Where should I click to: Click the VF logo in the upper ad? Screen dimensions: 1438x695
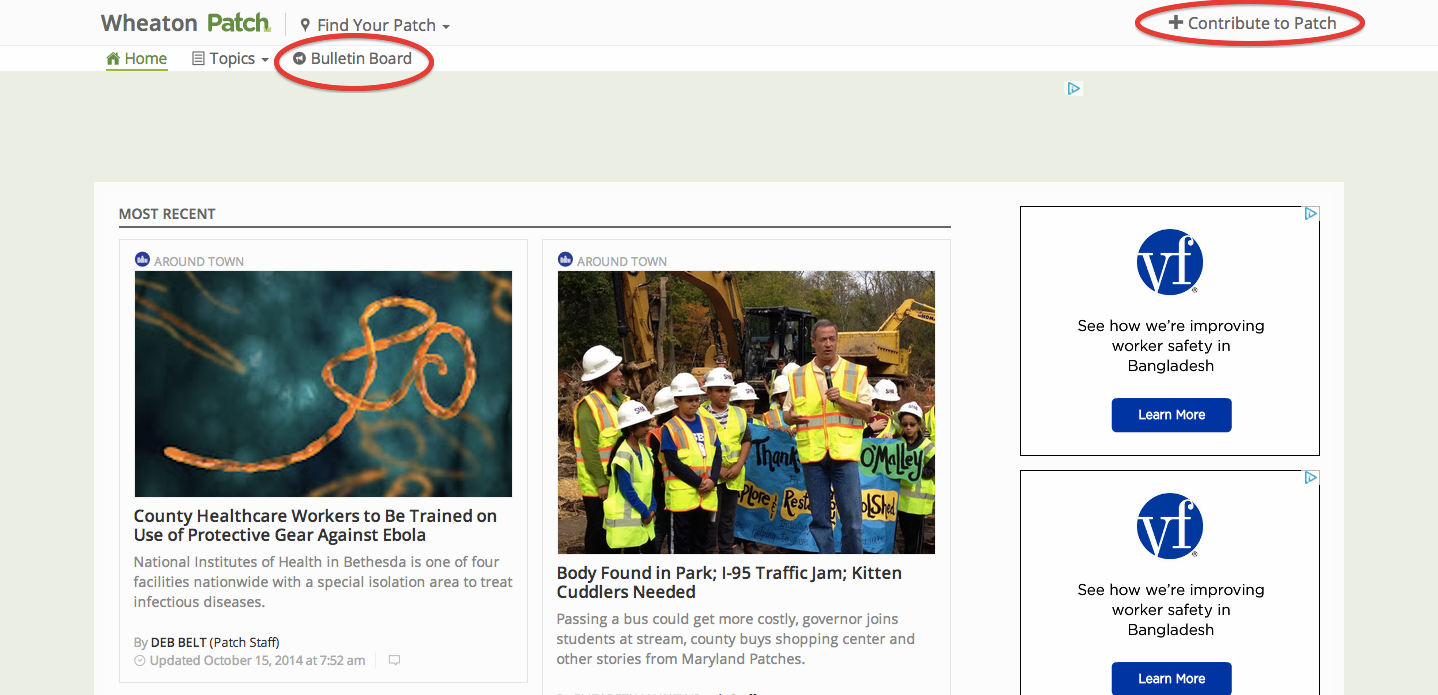pyautogui.click(x=1170, y=262)
